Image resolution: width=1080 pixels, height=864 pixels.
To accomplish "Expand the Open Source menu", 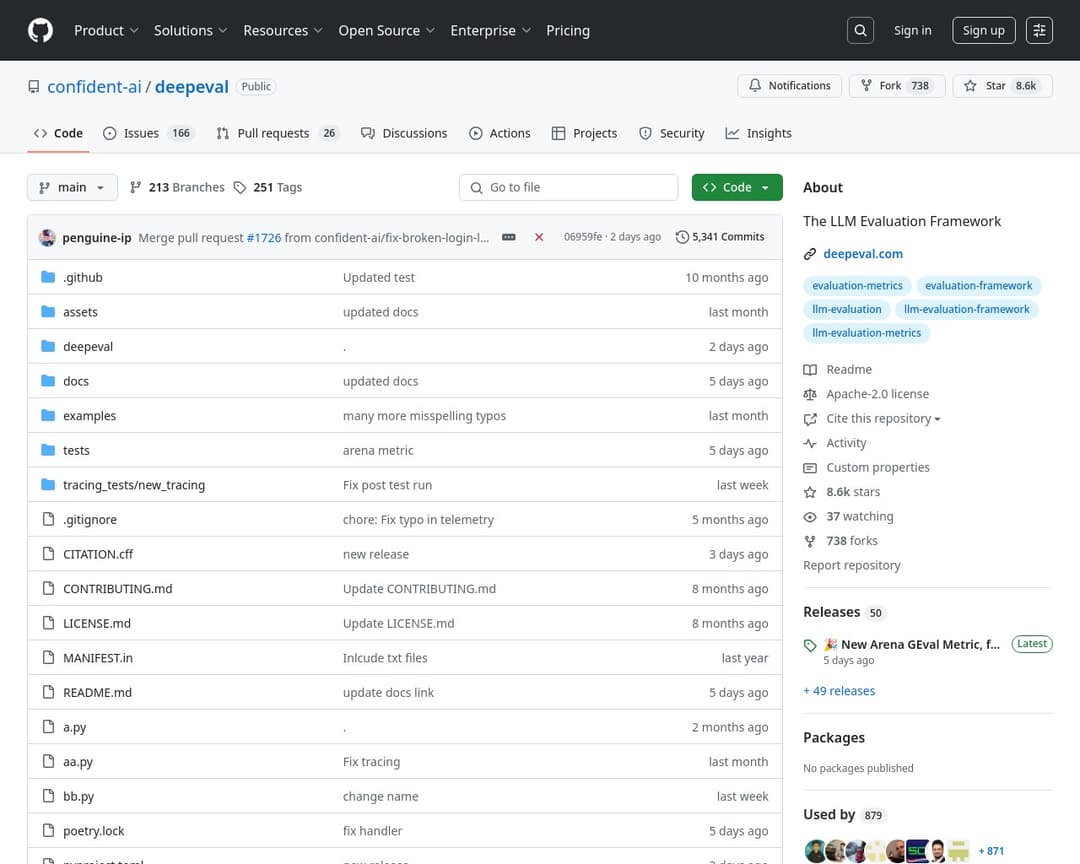I will (x=386, y=30).
